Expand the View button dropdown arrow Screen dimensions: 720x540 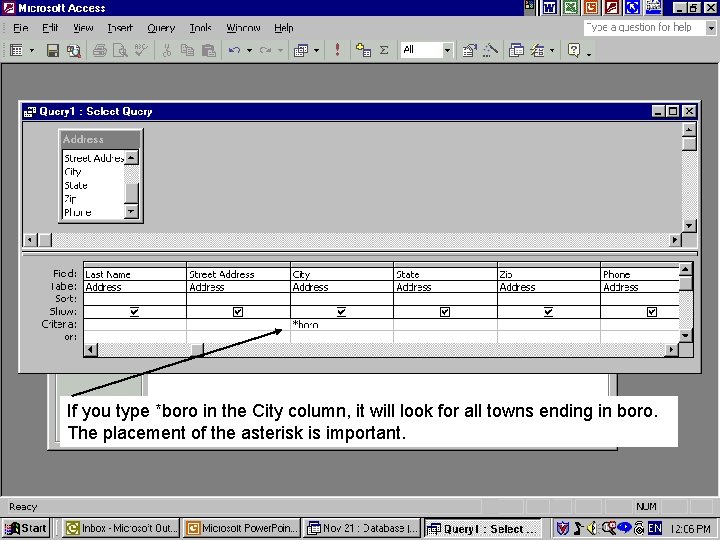32,50
